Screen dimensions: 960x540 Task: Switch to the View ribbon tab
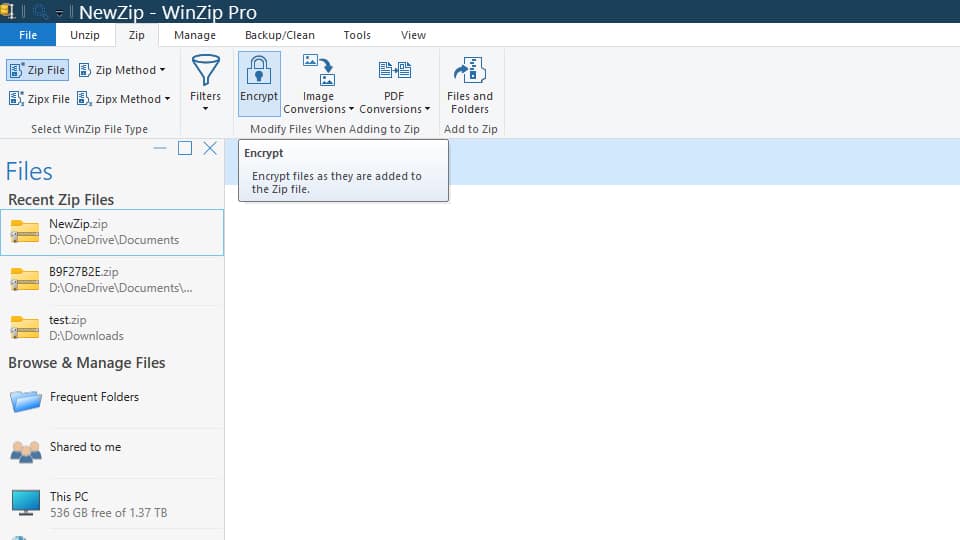click(x=413, y=35)
